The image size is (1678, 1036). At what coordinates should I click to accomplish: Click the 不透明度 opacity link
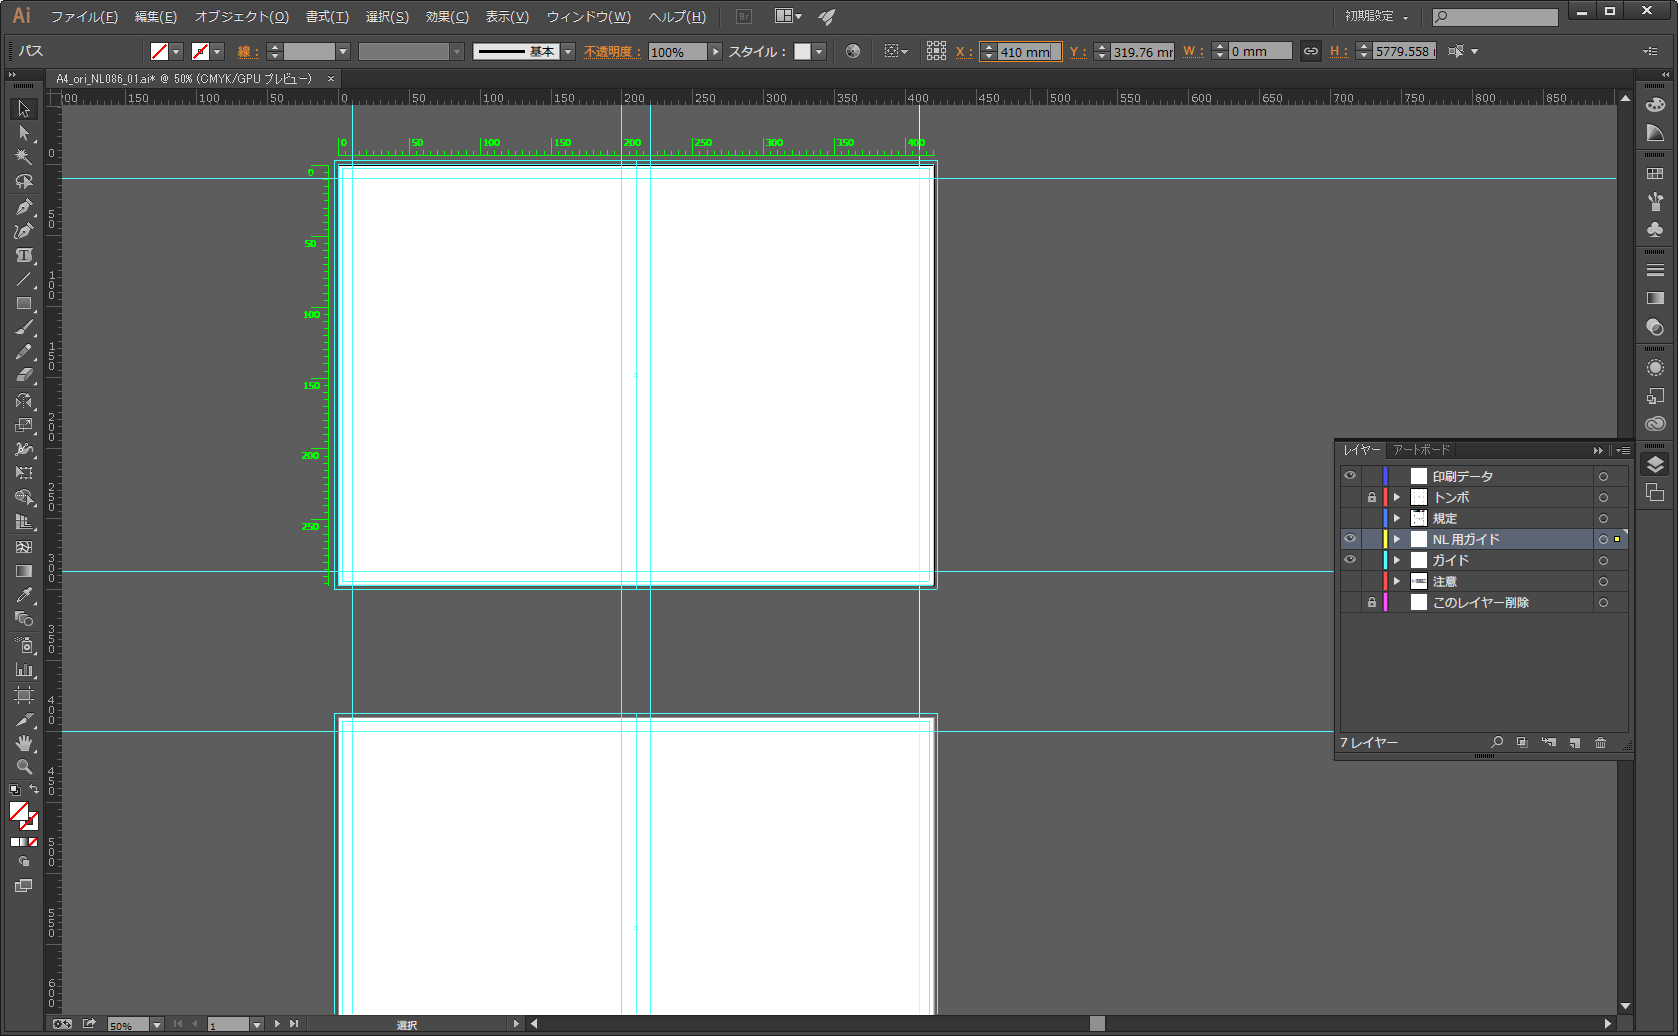coord(612,52)
